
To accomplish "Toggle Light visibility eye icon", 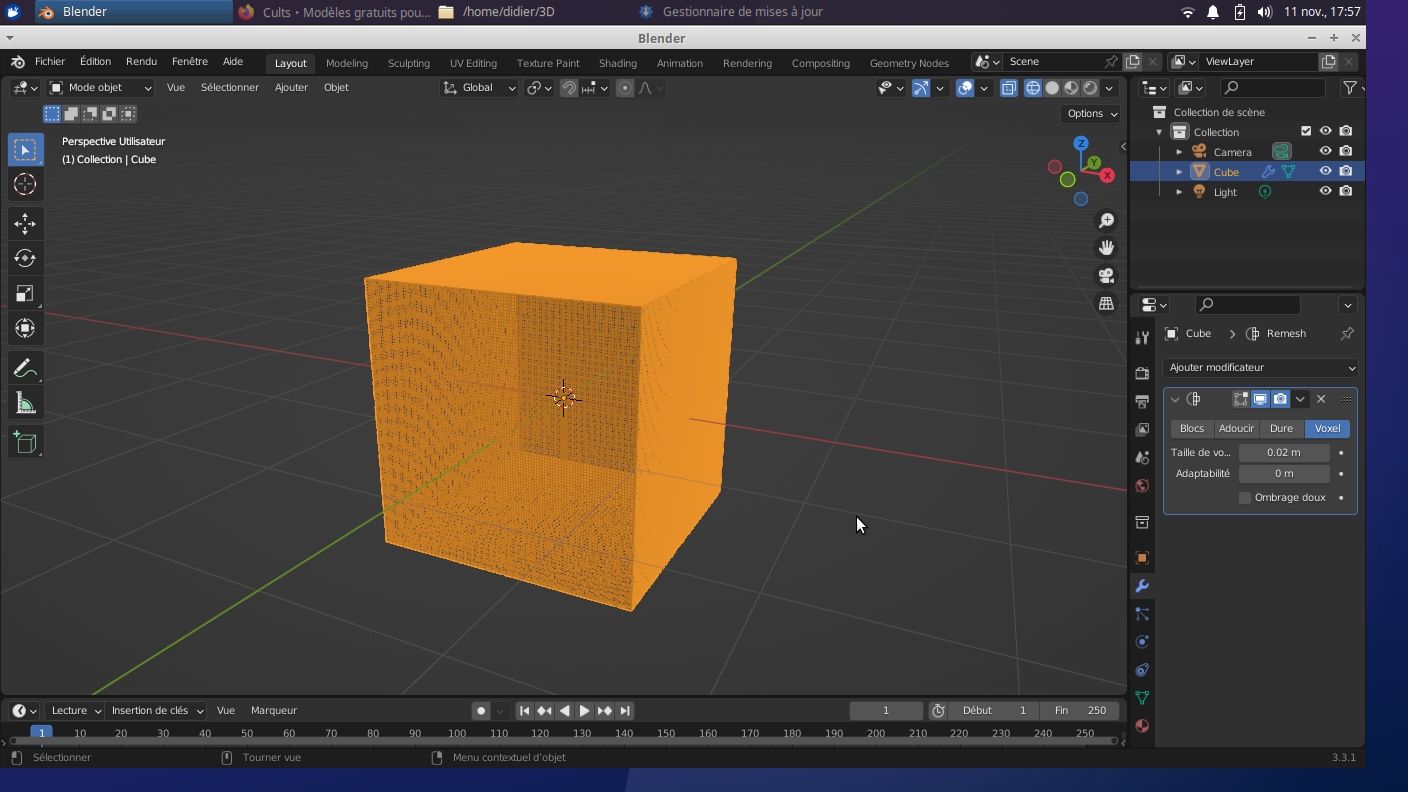I will point(1325,192).
